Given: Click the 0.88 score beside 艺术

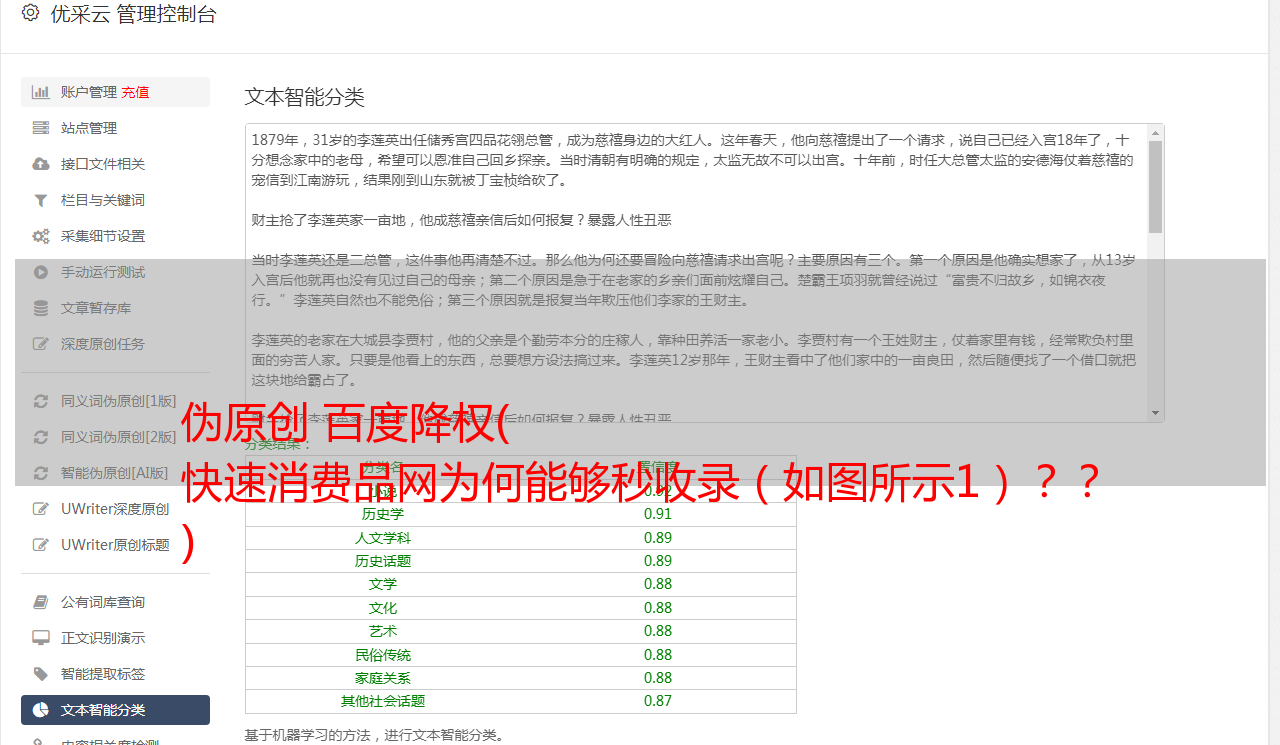Looking at the screenshot, I should (658, 631).
